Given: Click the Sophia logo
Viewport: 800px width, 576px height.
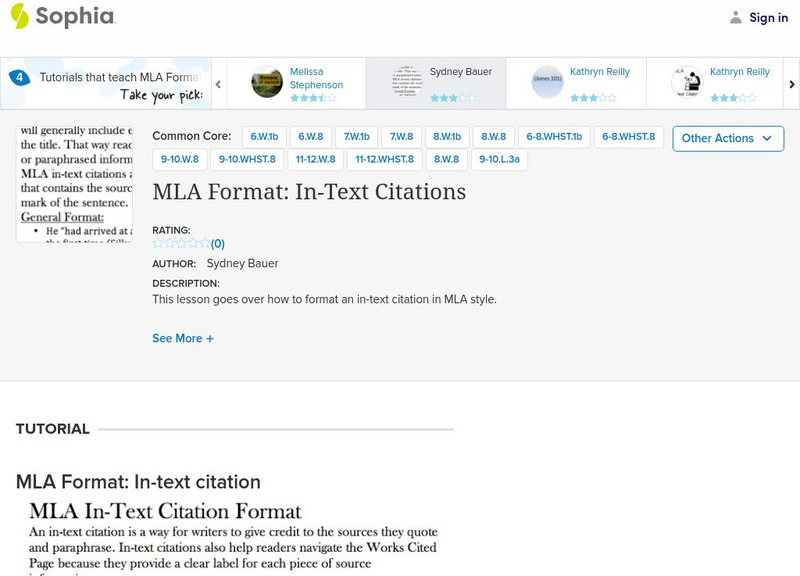Looking at the screenshot, I should [63, 16].
